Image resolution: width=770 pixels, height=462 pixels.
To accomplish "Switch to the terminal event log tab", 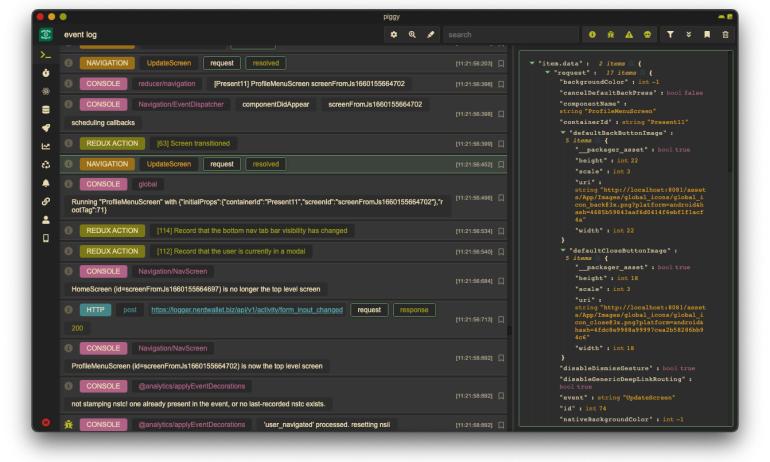I will coord(46,55).
